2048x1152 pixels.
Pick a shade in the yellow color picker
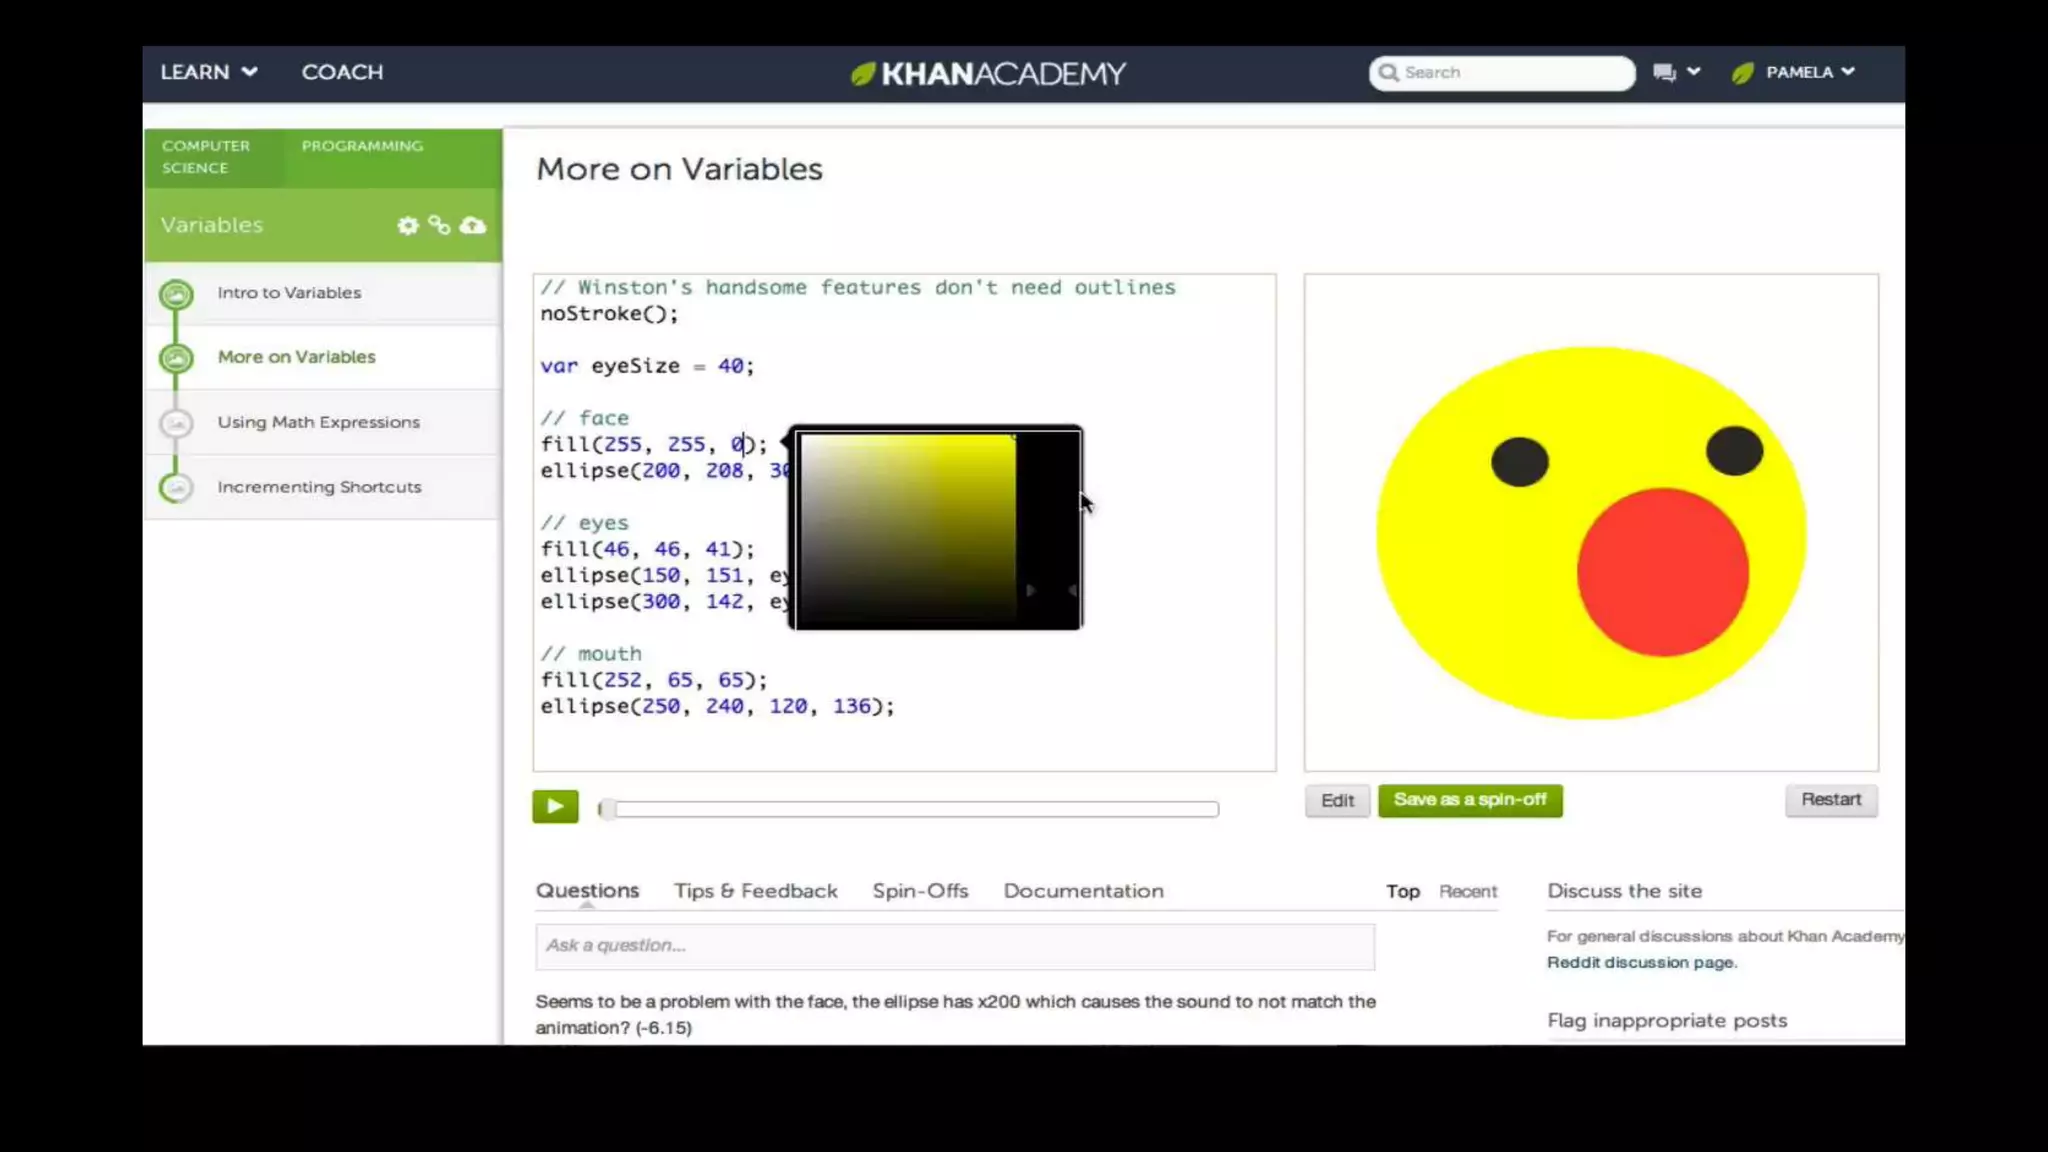click(x=908, y=527)
